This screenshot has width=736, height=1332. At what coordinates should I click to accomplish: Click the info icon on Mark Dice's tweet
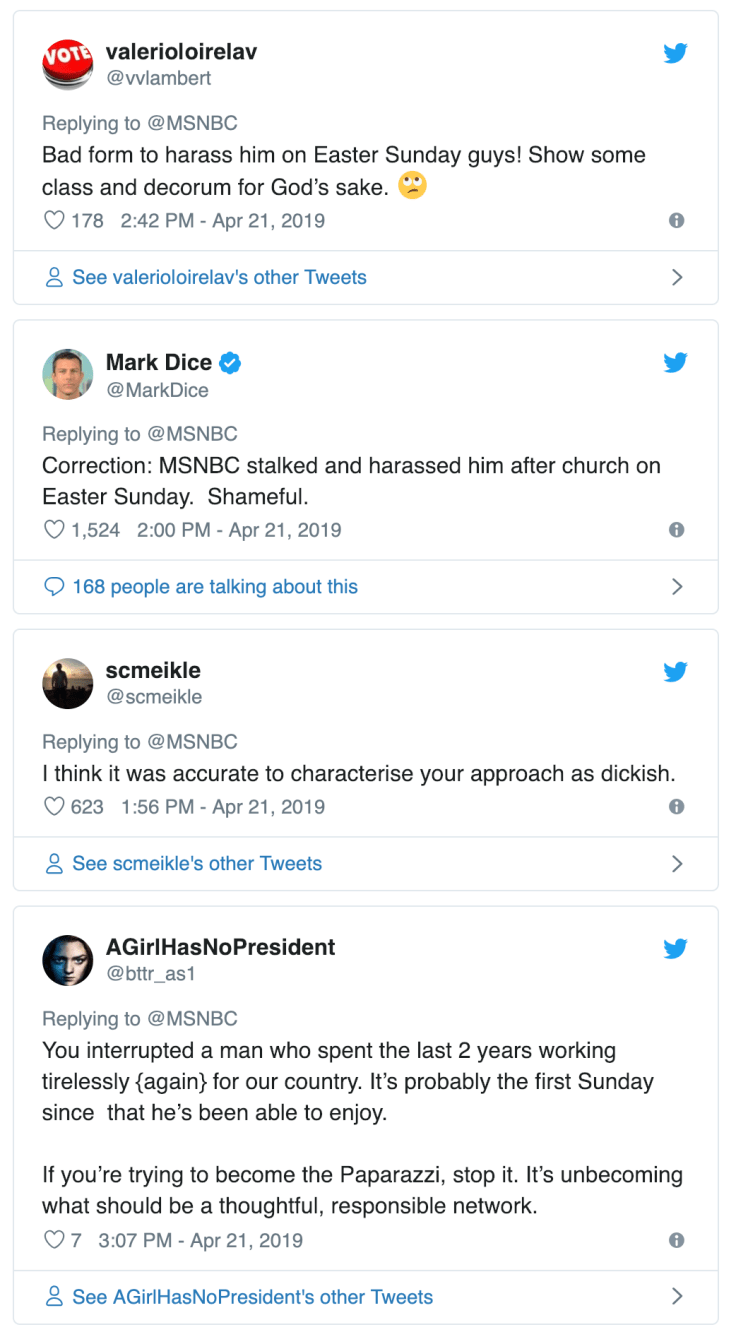tap(676, 530)
